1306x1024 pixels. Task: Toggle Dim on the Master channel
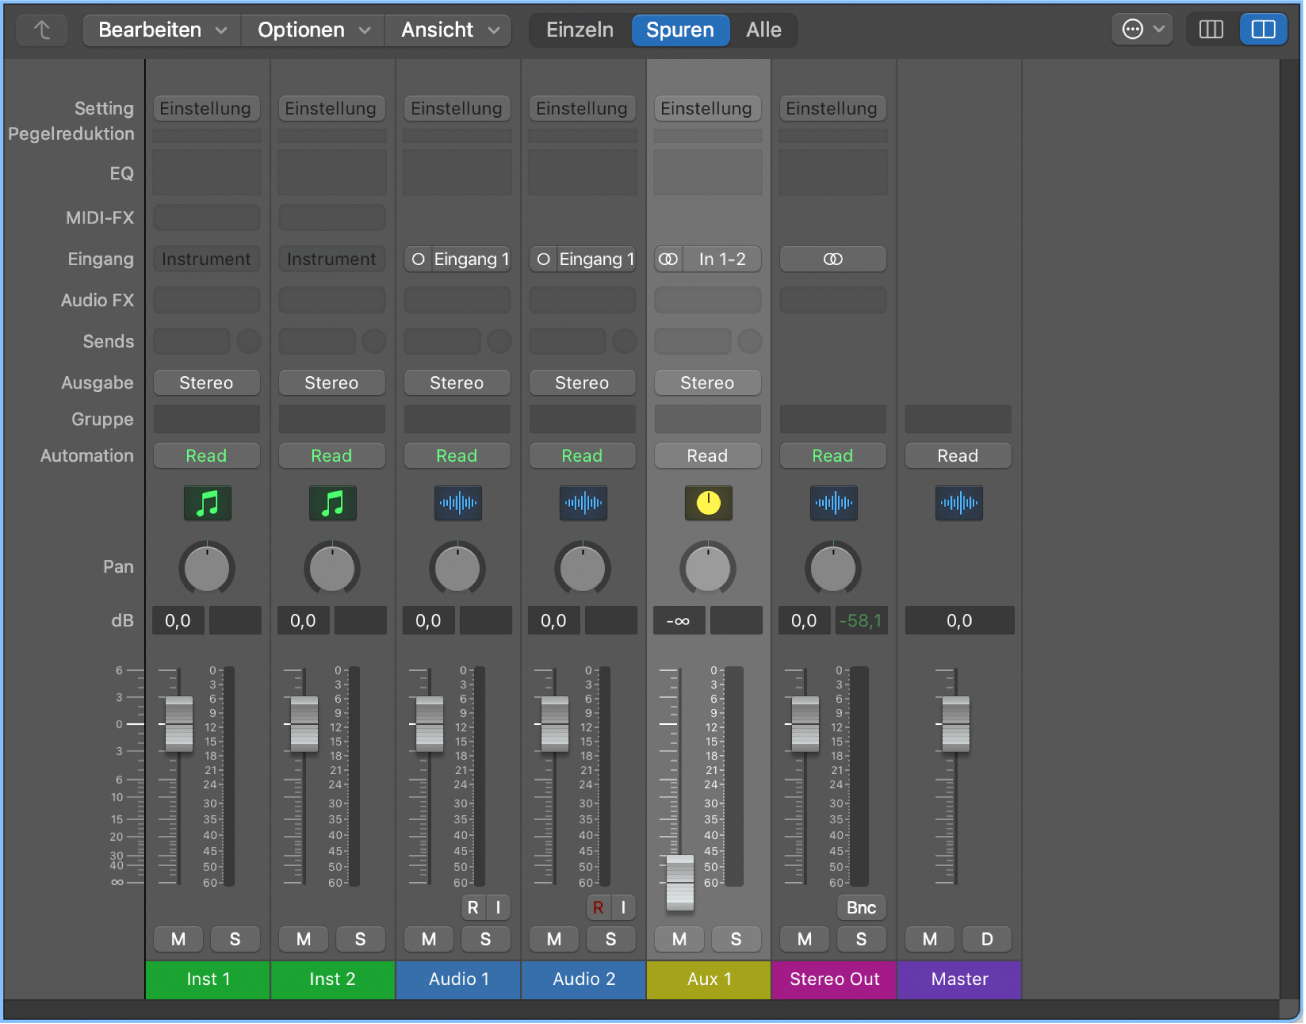point(987,939)
